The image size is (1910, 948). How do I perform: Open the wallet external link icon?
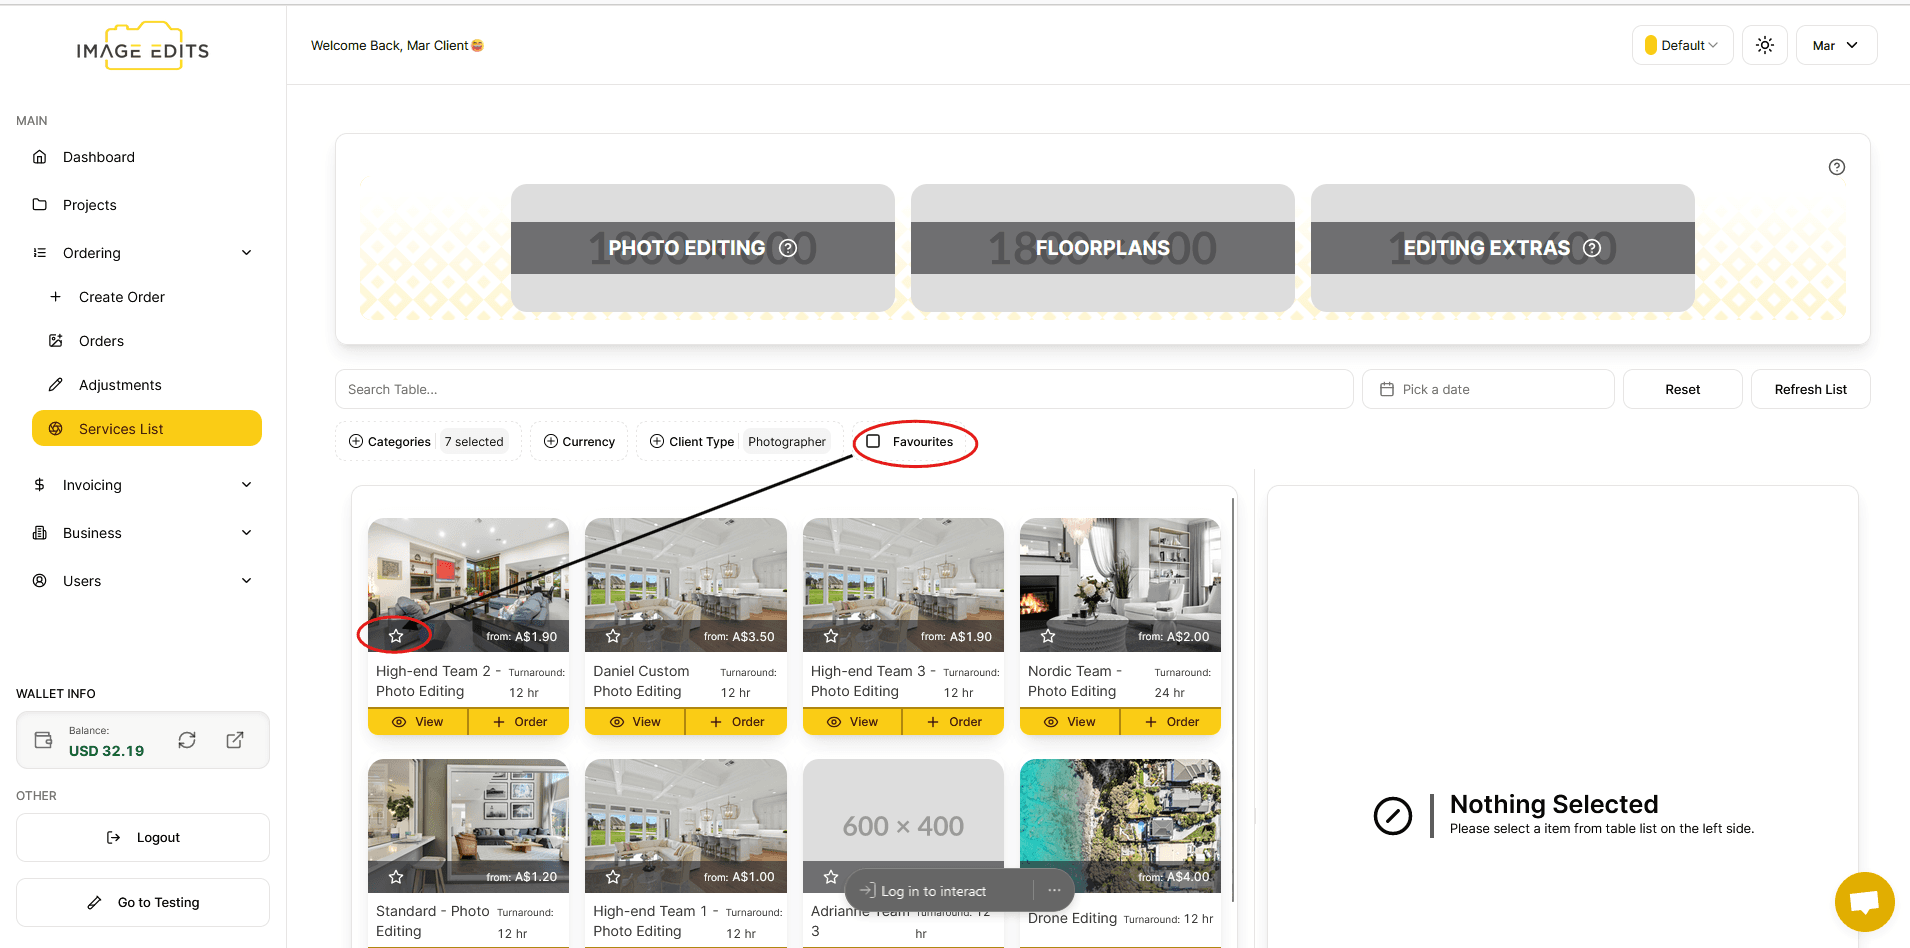pyautogui.click(x=235, y=740)
